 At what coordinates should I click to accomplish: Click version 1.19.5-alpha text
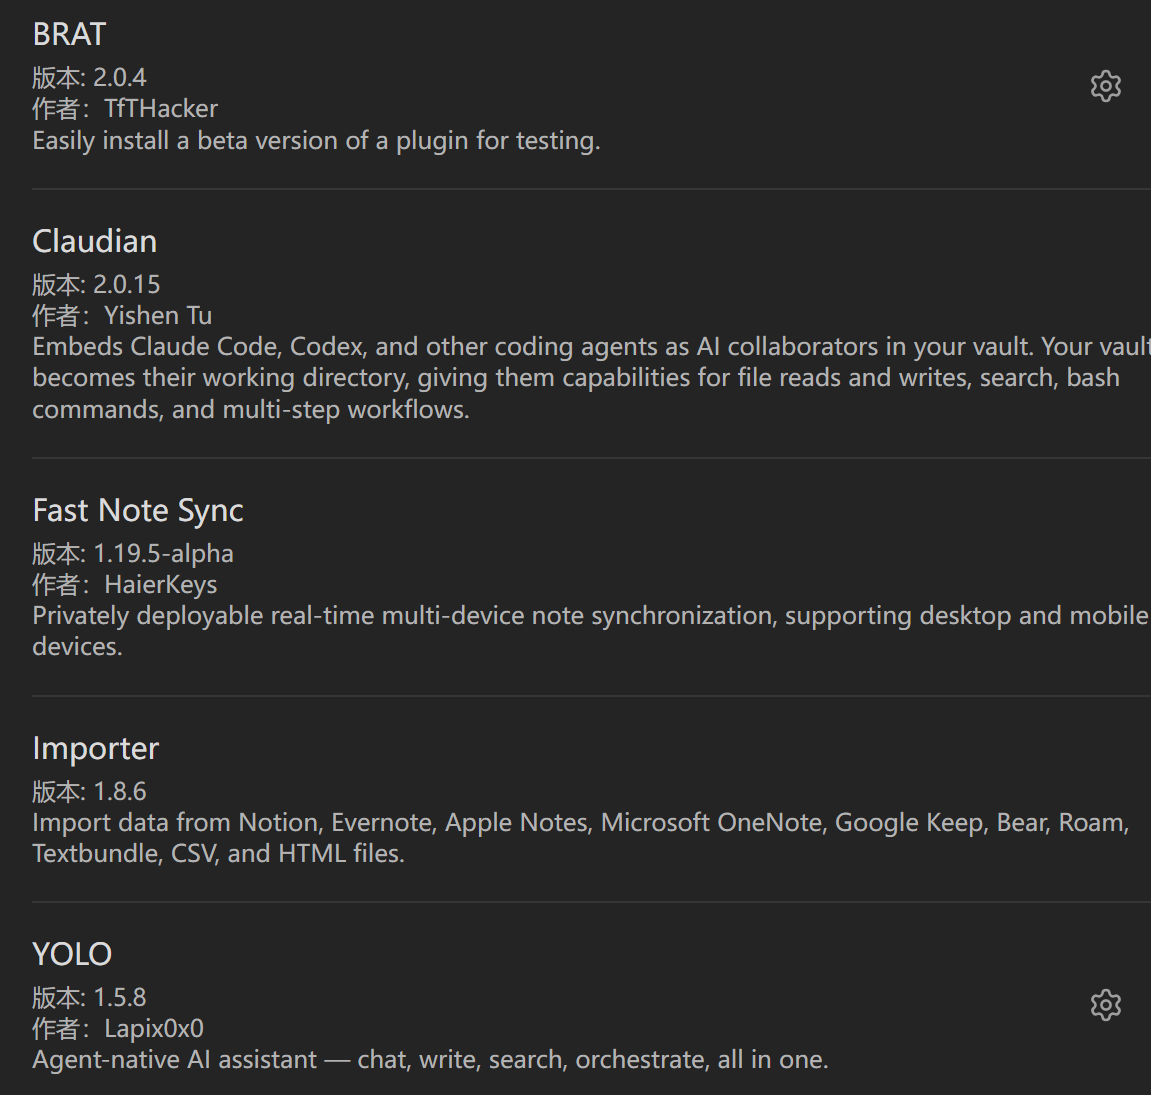coord(133,553)
